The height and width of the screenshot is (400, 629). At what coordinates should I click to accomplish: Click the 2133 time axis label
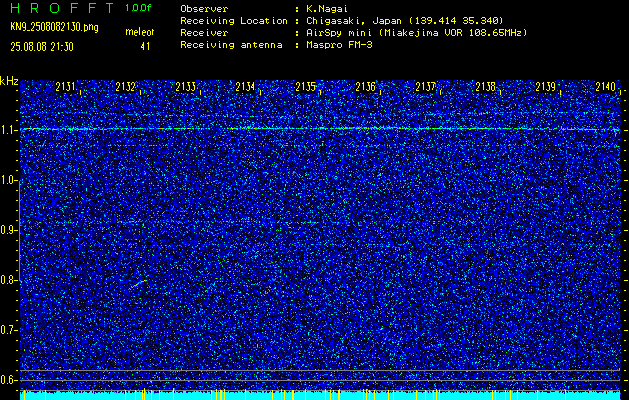tap(185, 87)
